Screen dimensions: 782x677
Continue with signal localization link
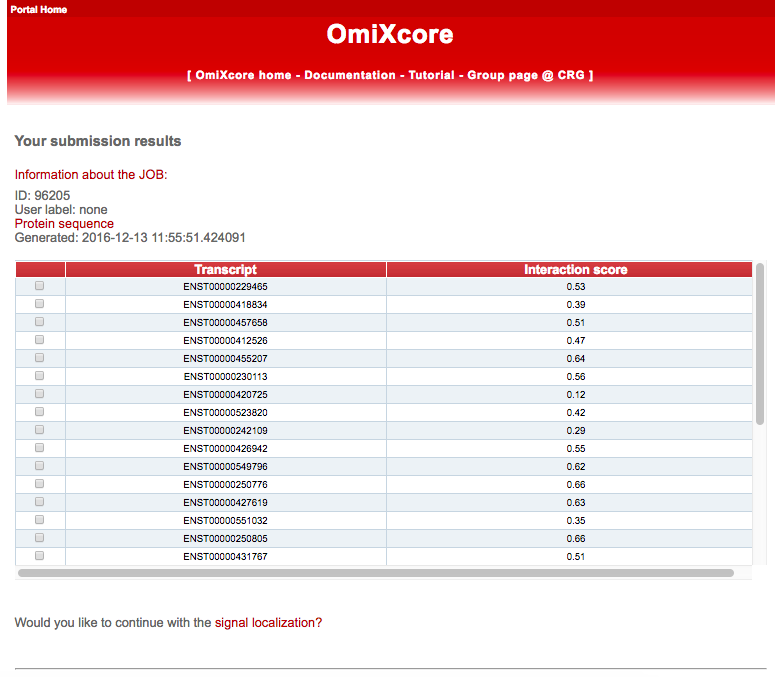coord(268,623)
